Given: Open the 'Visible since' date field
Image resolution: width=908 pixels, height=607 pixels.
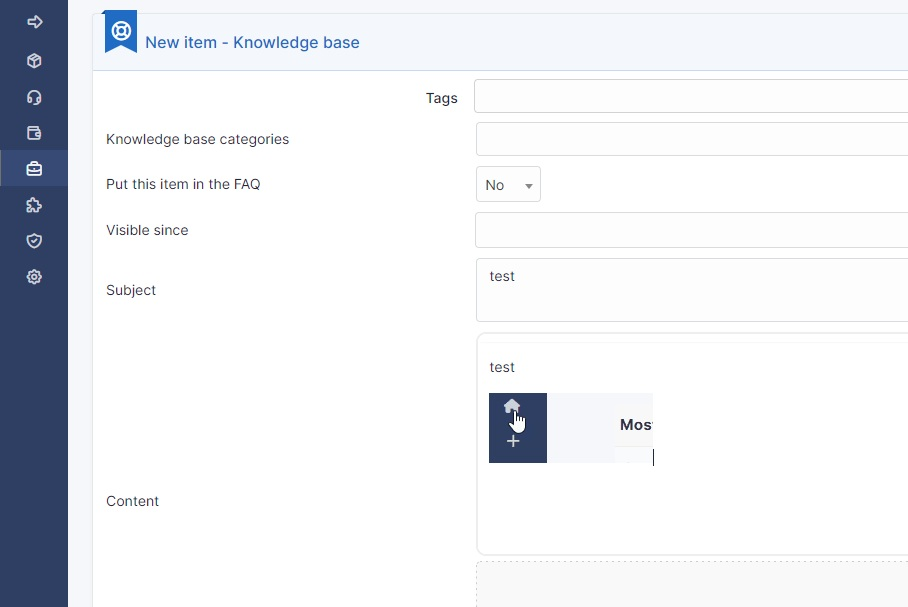Looking at the screenshot, I should [690, 230].
